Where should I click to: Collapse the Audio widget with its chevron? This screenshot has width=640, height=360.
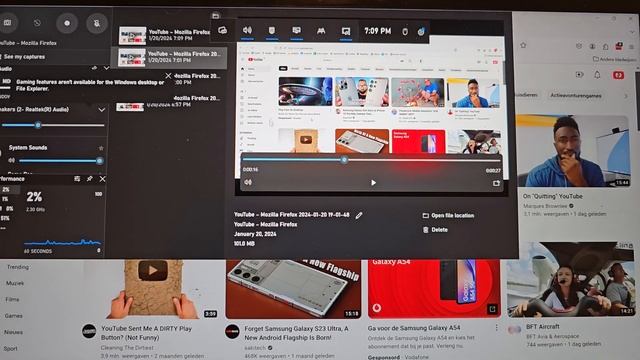click(106, 68)
